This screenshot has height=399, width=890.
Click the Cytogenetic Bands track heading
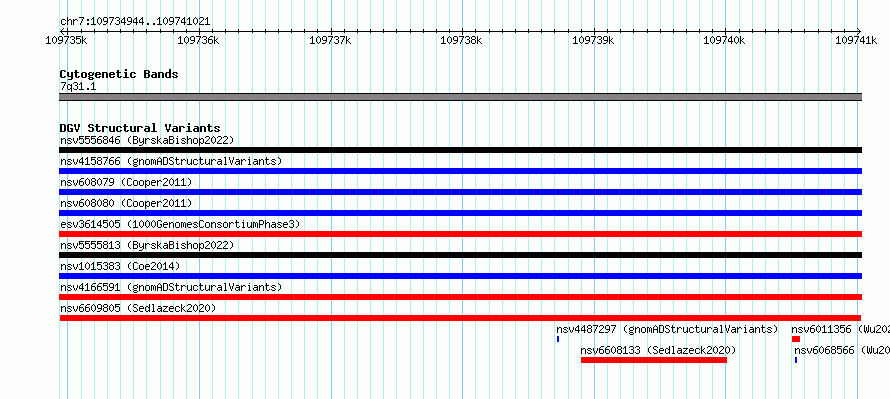coord(119,74)
